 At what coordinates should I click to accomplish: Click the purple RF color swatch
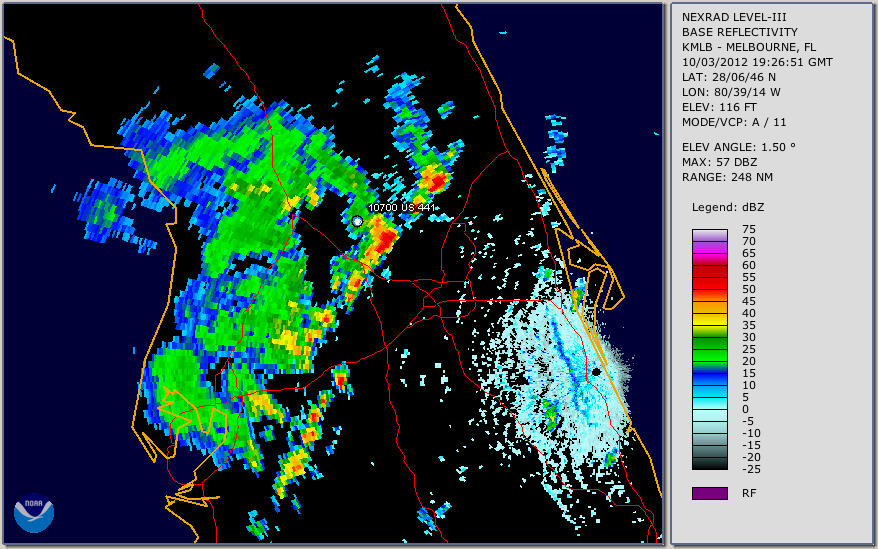point(709,493)
